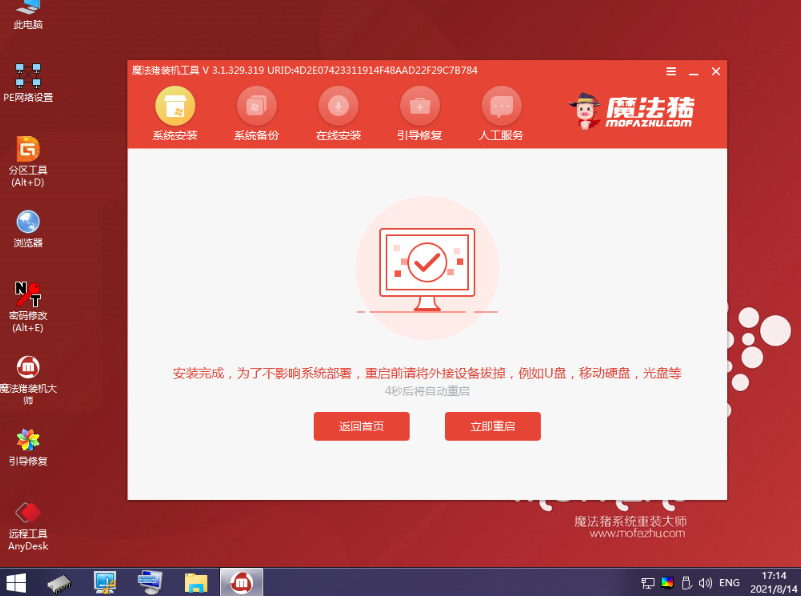The image size is (801, 596).
Task: Click the Windows Start button
Action: tap(17, 582)
